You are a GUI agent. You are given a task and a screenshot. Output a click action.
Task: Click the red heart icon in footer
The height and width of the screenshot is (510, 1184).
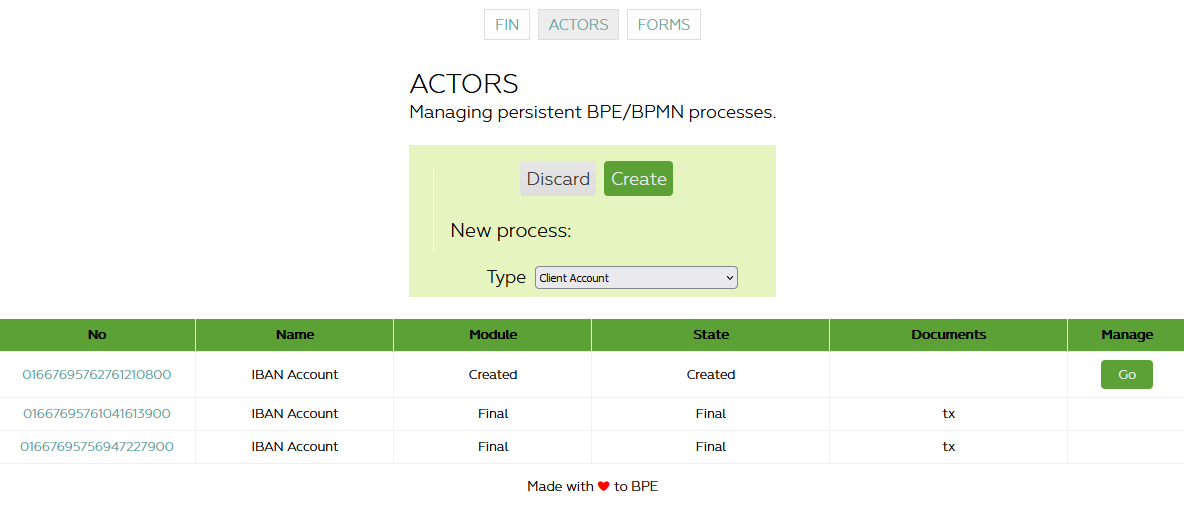pos(604,486)
